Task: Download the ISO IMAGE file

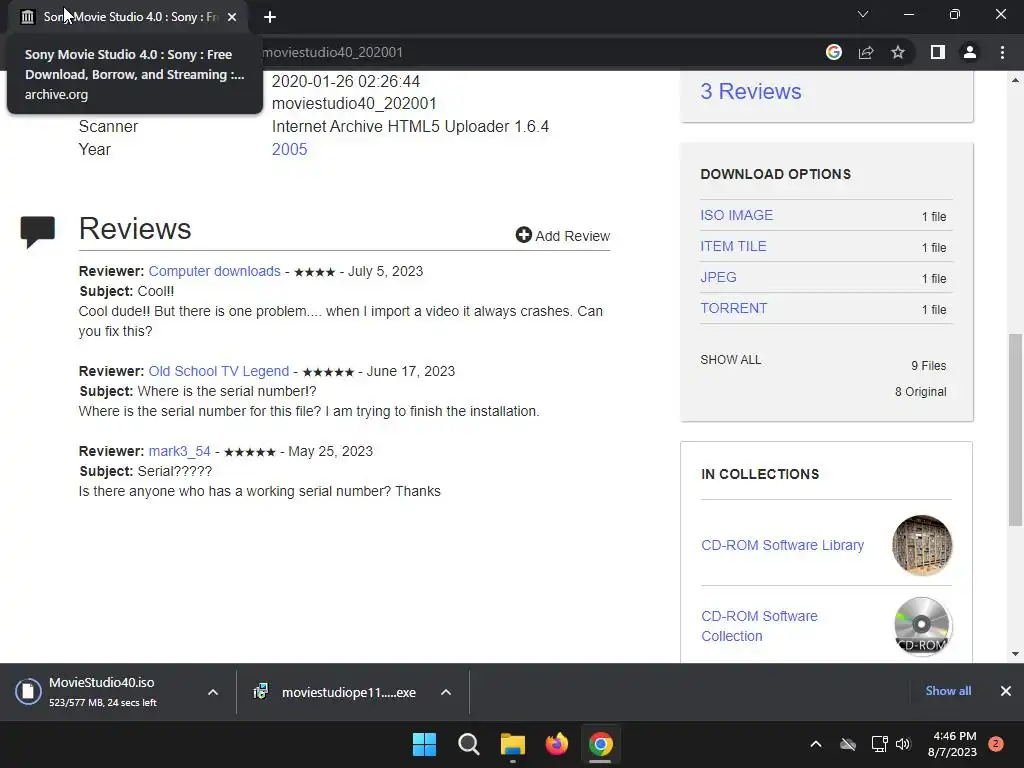Action: coord(737,216)
